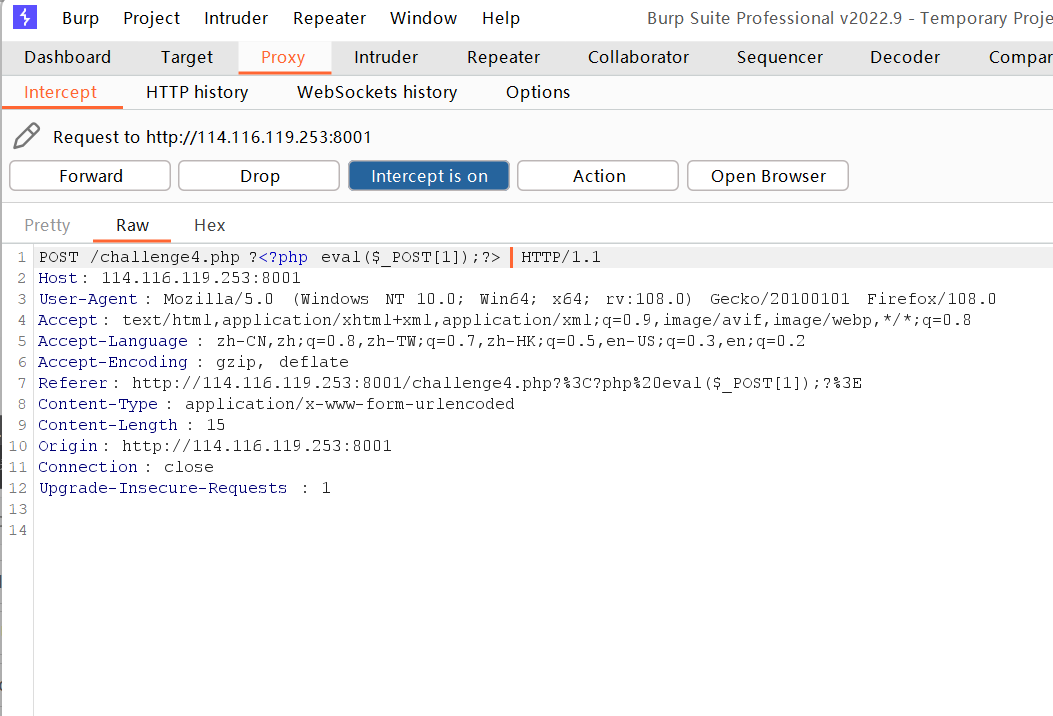Open the Action menu button
The image size is (1053, 716).
pyautogui.click(x=598, y=176)
